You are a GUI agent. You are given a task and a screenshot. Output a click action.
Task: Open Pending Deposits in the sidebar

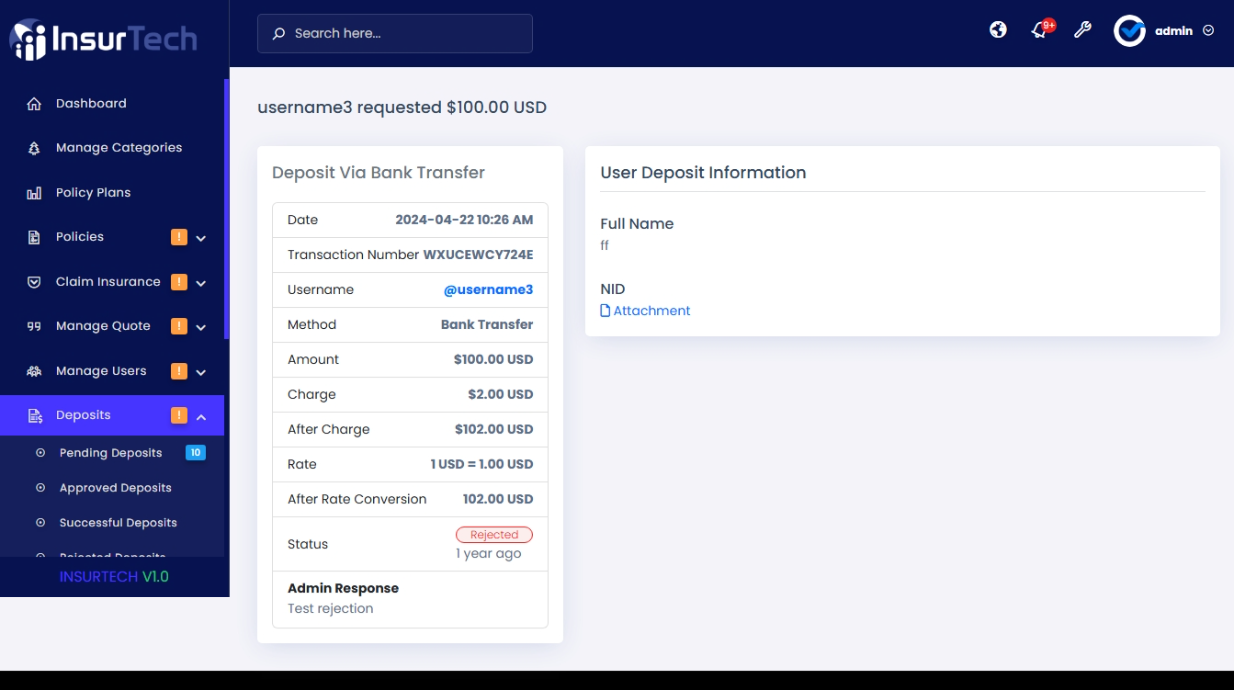click(x=110, y=453)
